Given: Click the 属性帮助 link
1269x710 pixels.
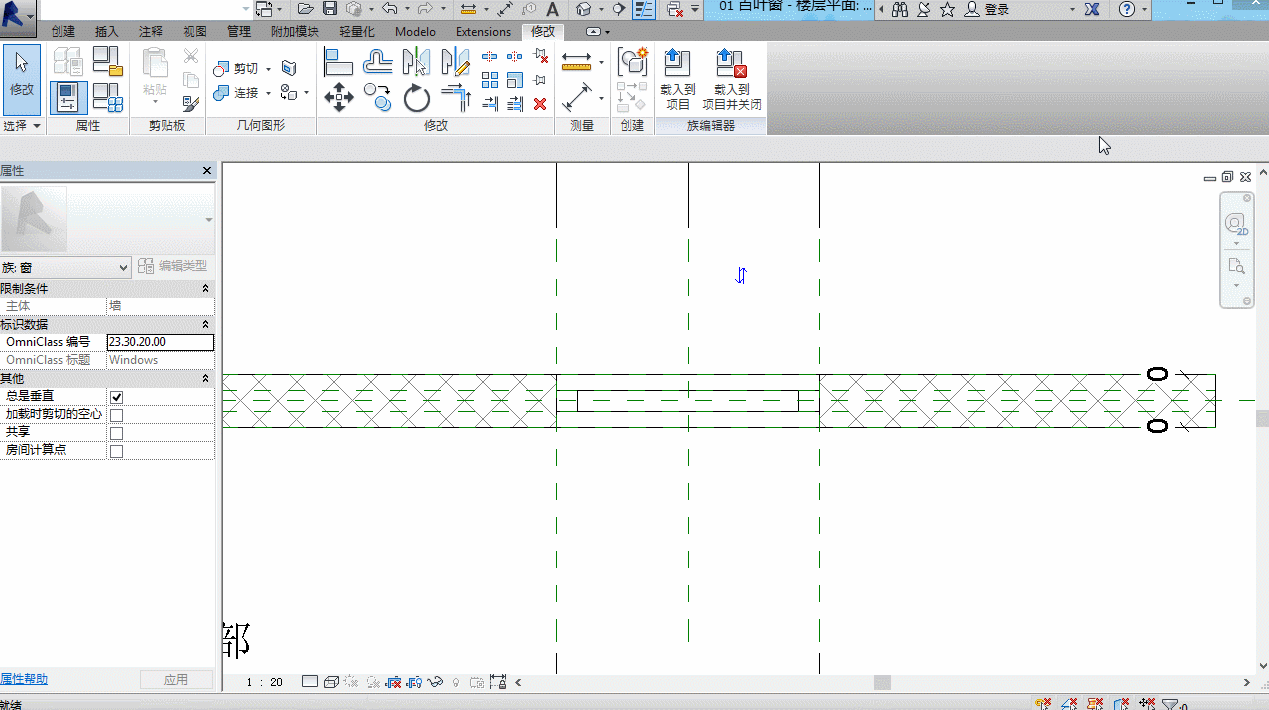Looking at the screenshot, I should point(24,679).
